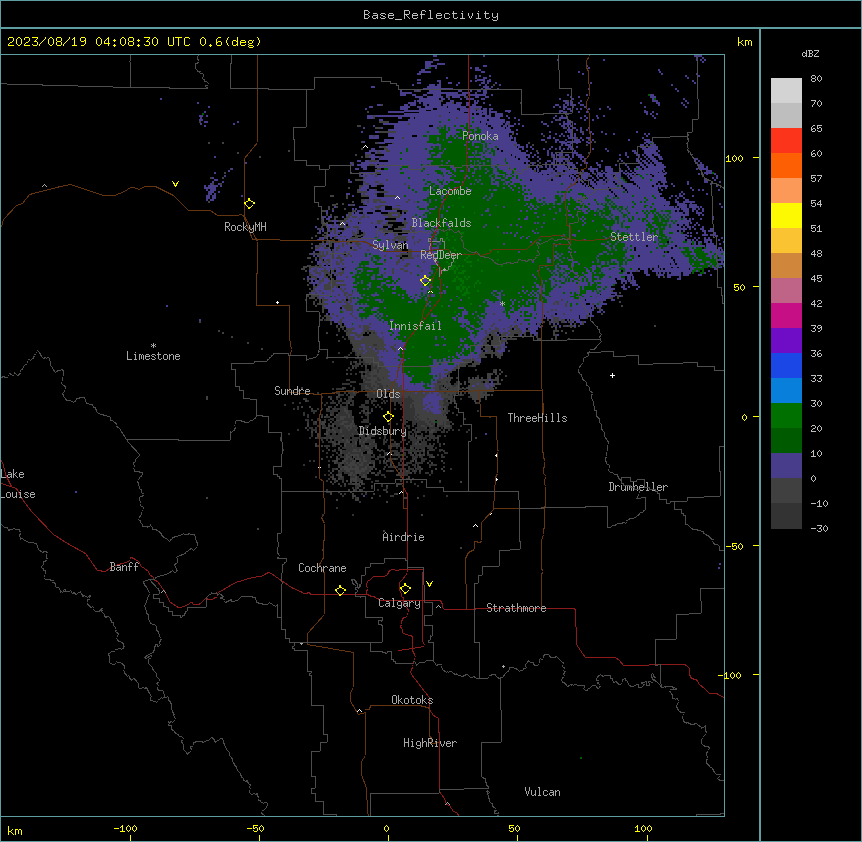Click the Sylvan label

[390, 245]
